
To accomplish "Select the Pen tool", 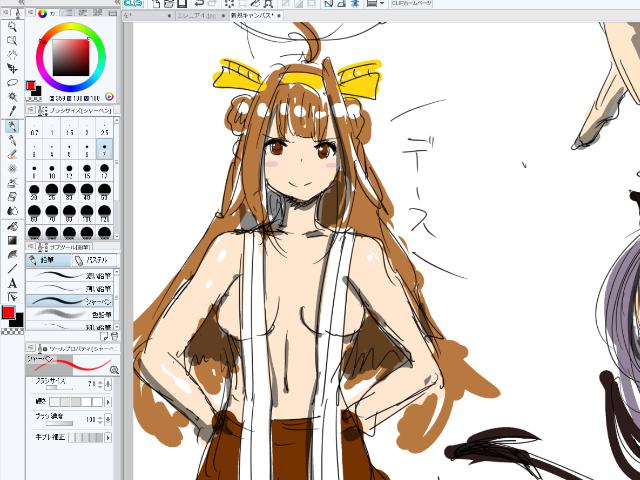I will click(x=12, y=141).
